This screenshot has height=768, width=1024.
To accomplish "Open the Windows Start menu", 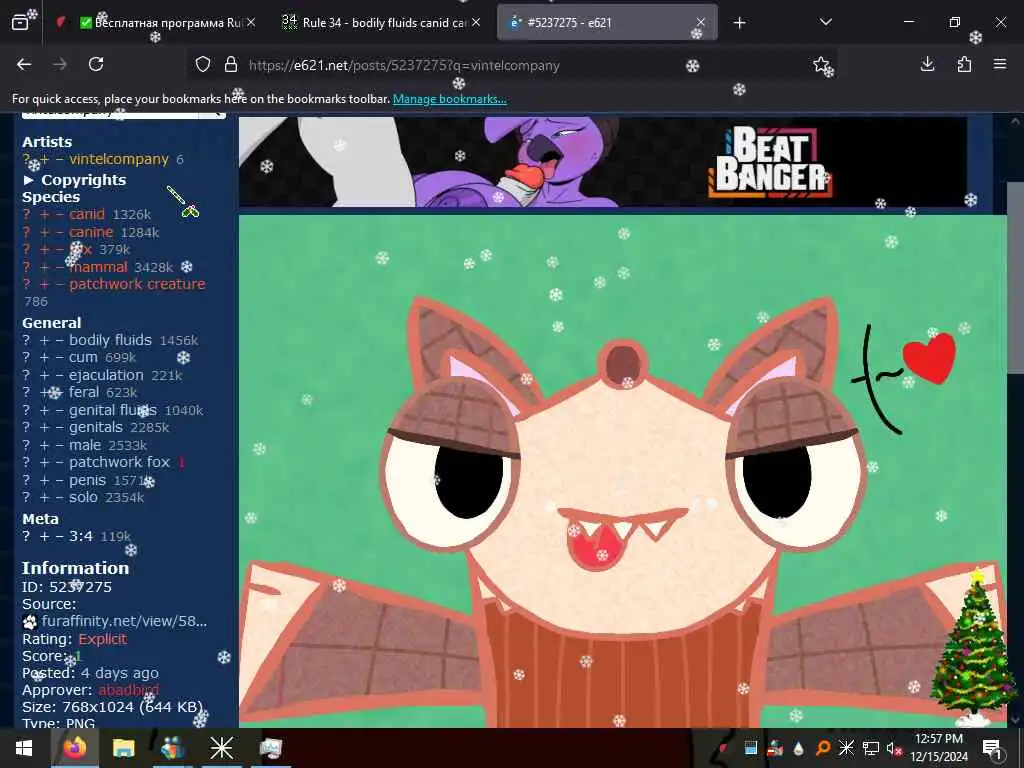I will pyautogui.click(x=24, y=748).
